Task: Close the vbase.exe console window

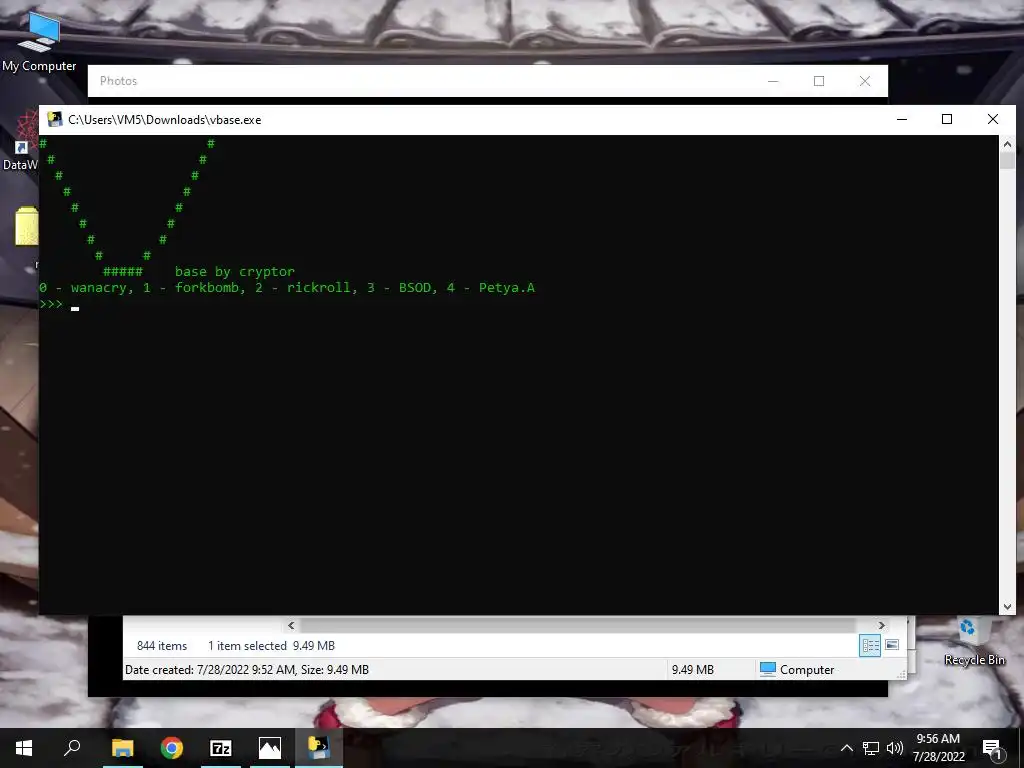Action: click(x=993, y=120)
